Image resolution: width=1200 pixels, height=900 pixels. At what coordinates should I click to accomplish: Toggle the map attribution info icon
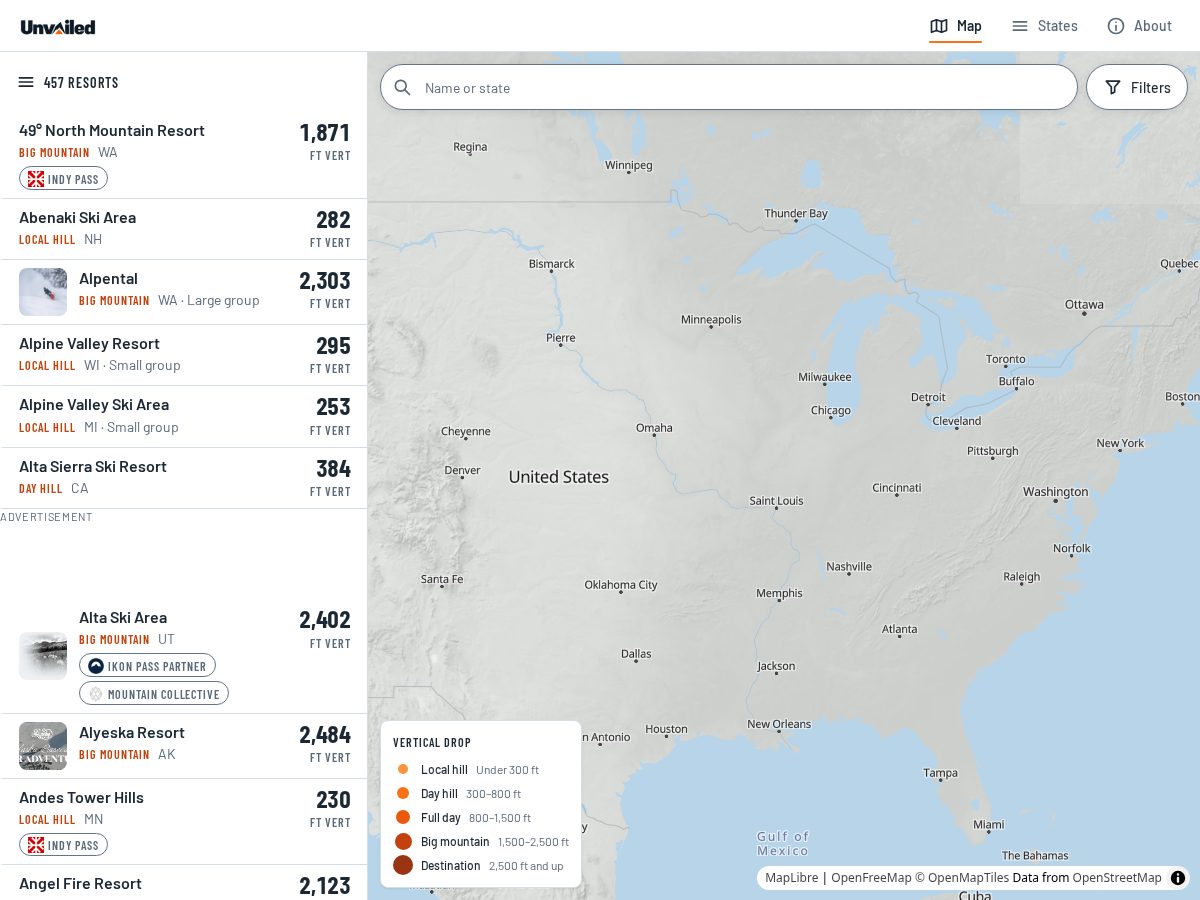[1178, 878]
